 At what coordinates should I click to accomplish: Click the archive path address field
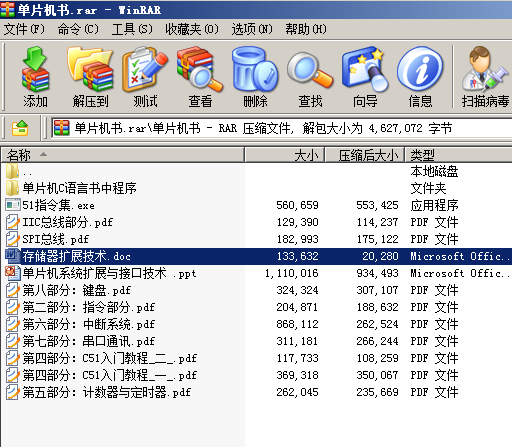[x=282, y=128]
